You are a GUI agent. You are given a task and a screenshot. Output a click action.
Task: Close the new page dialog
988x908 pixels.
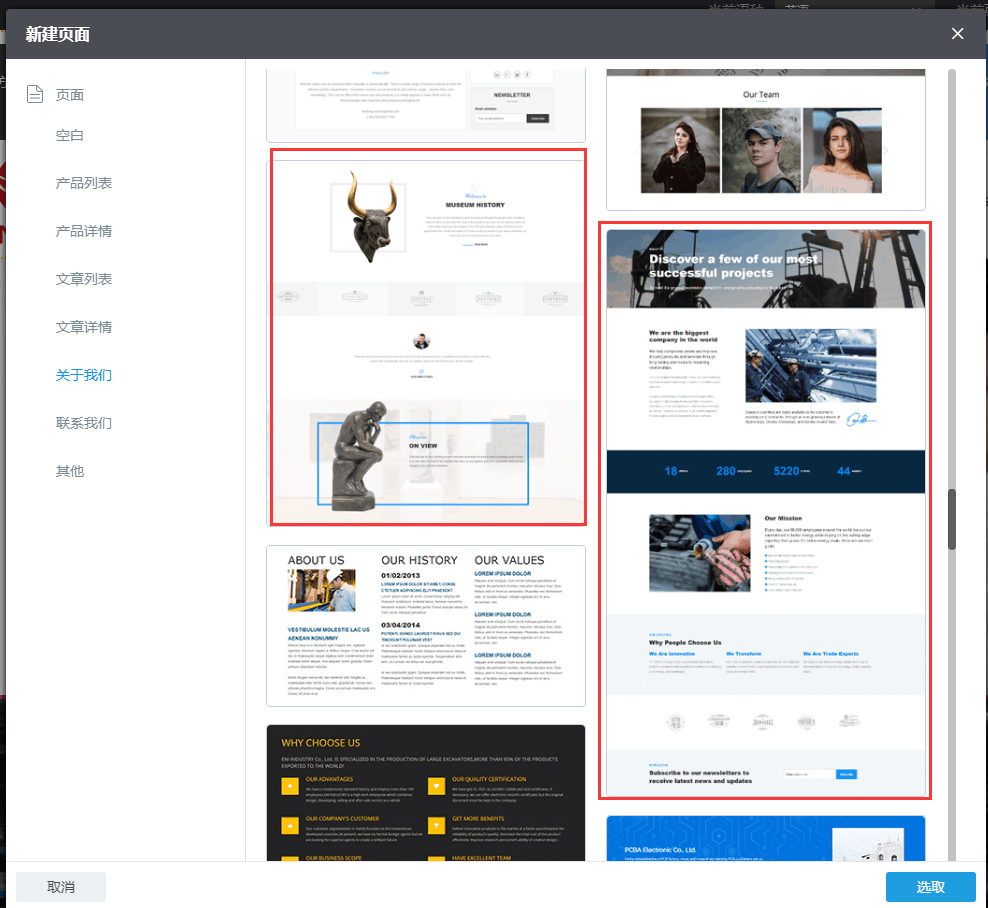[957, 34]
